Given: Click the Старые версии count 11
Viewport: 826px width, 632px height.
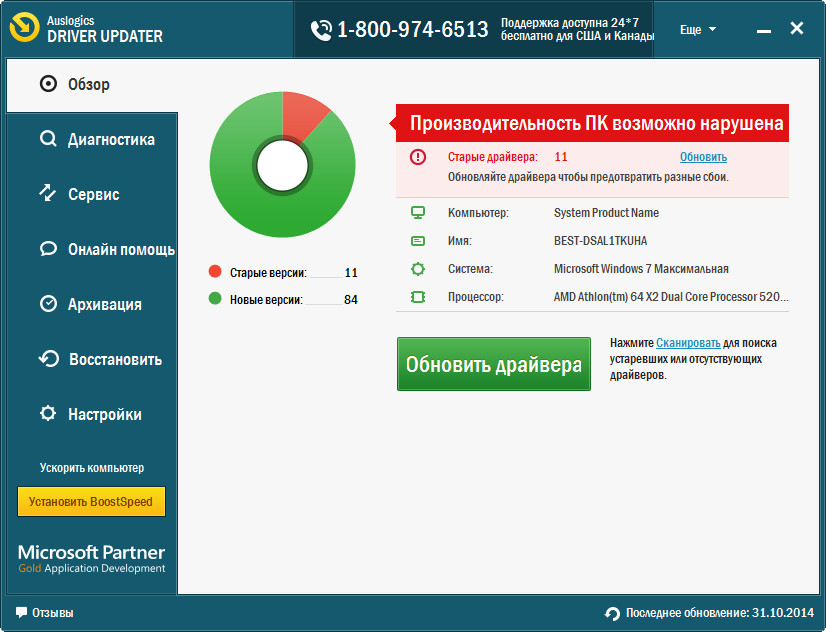Looking at the screenshot, I should tap(351, 273).
